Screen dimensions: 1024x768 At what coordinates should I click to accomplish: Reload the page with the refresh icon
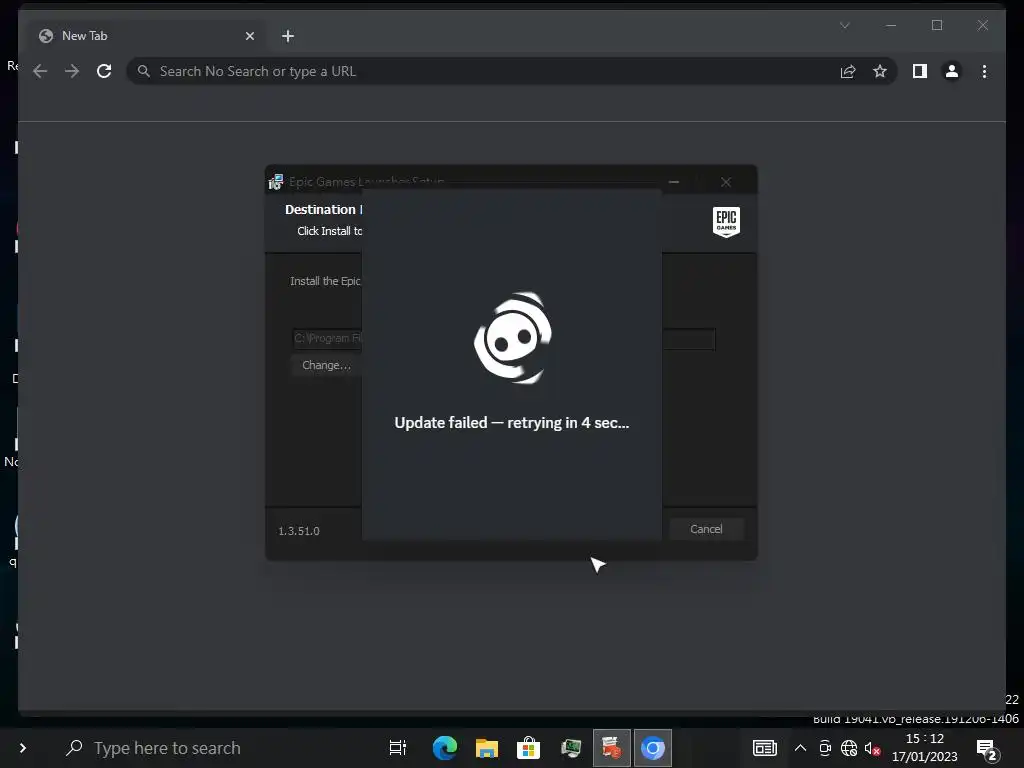[104, 71]
